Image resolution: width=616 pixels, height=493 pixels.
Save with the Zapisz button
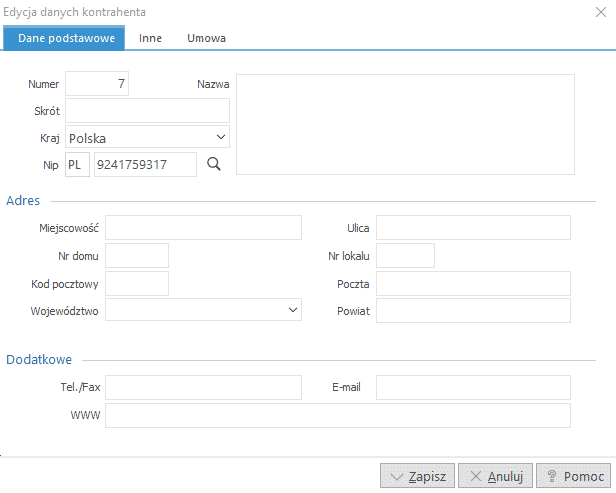417,476
